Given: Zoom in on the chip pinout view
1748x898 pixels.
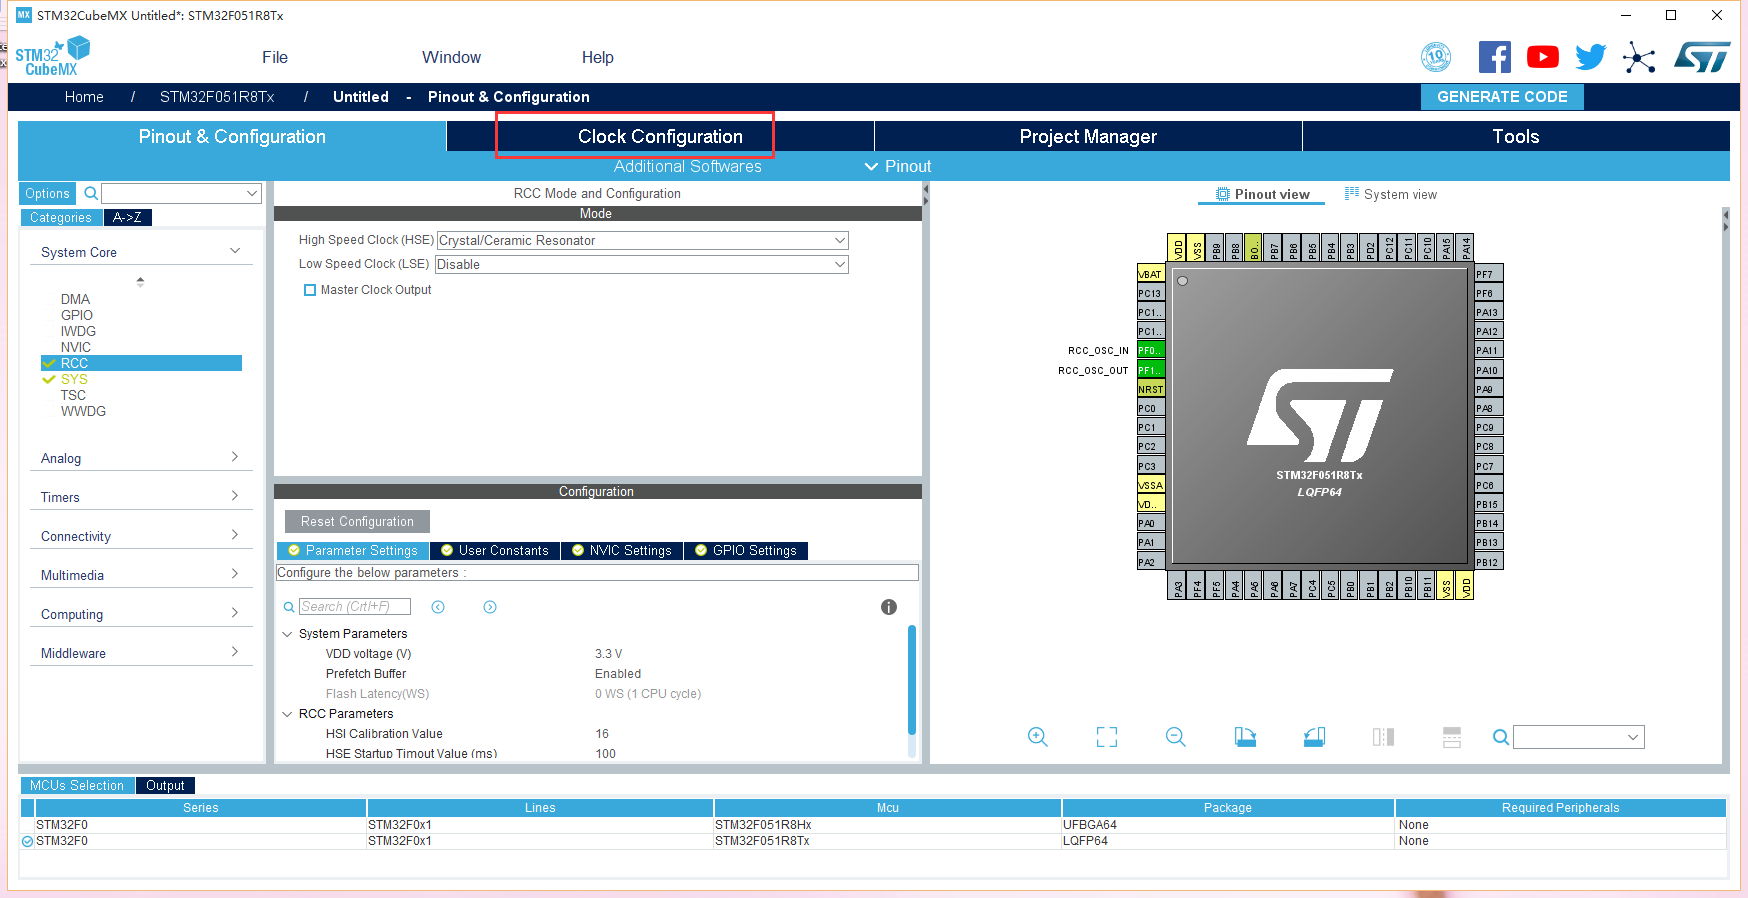Looking at the screenshot, I should [1038, 737].
